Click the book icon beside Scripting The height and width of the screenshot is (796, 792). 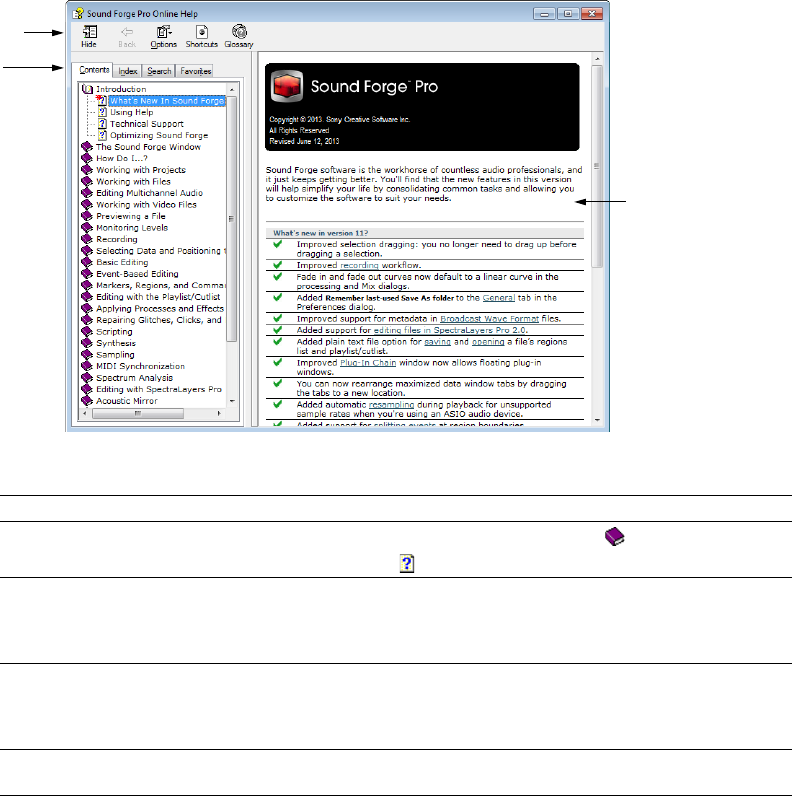87,331
